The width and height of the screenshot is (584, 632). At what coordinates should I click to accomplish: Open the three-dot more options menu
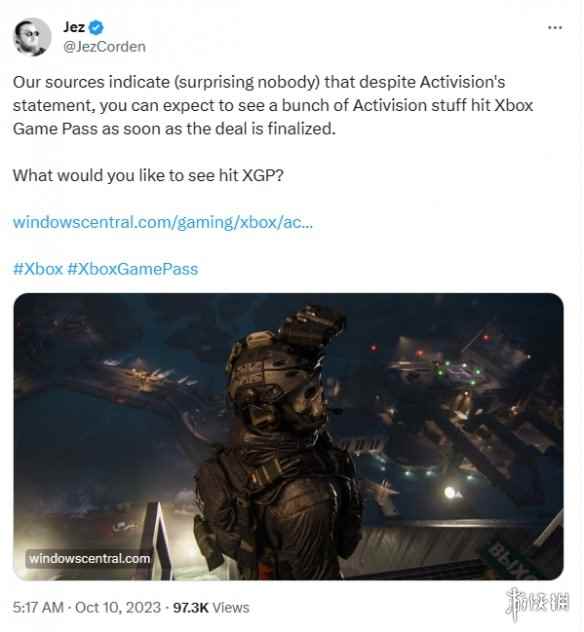click(555, 27)
